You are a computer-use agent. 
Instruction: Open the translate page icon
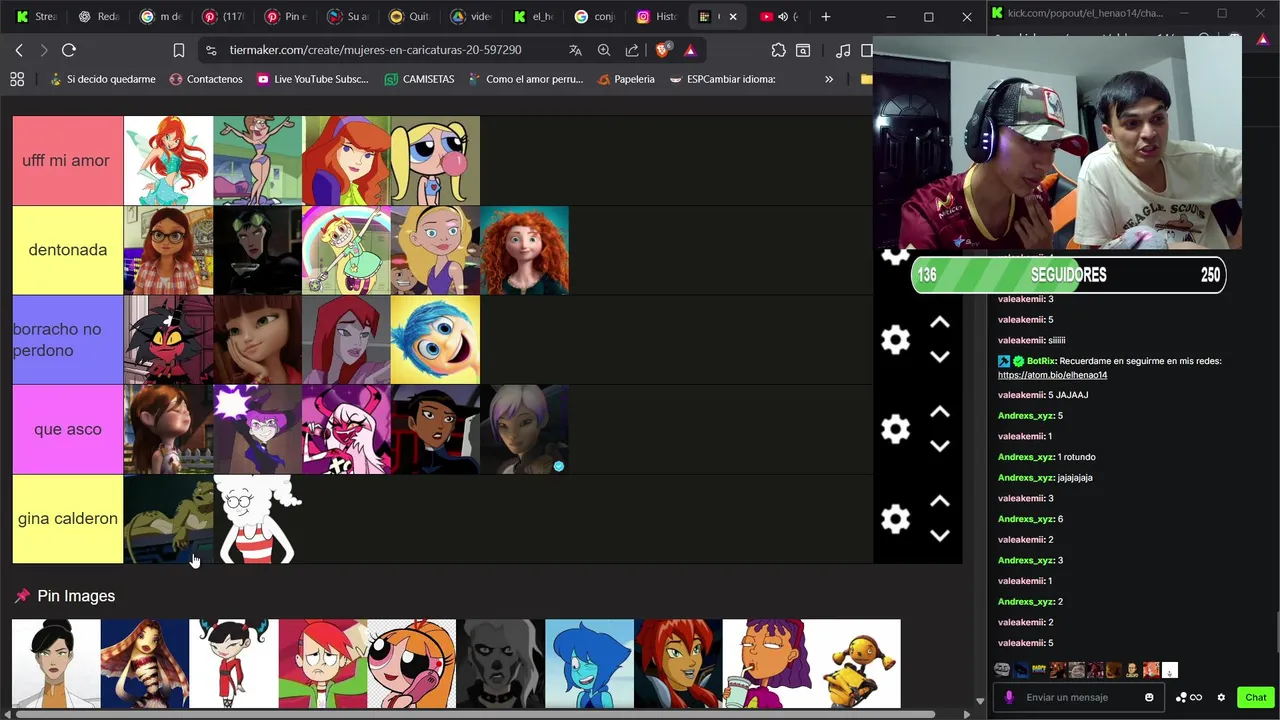pyautogui.click(x=576, y=50)
